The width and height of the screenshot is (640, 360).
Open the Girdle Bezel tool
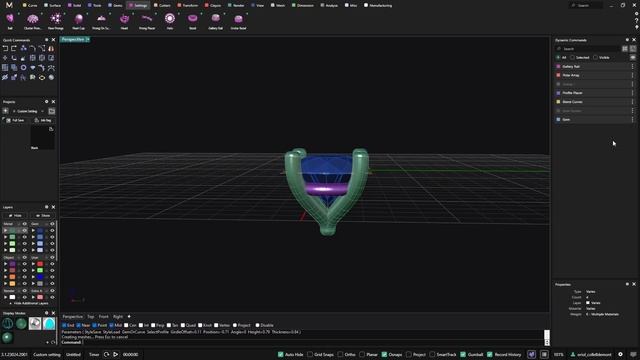238,21
